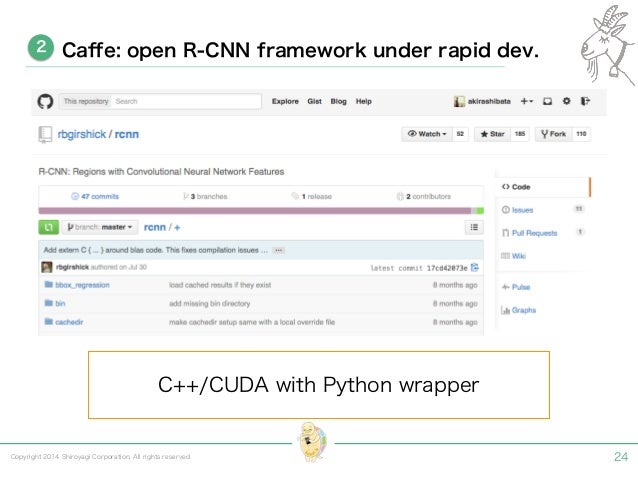The height and width of the screenshot is (479, 638).
Task: Open the bbox_regression folder
Action: pyautogui.click(x=82, y=285)
